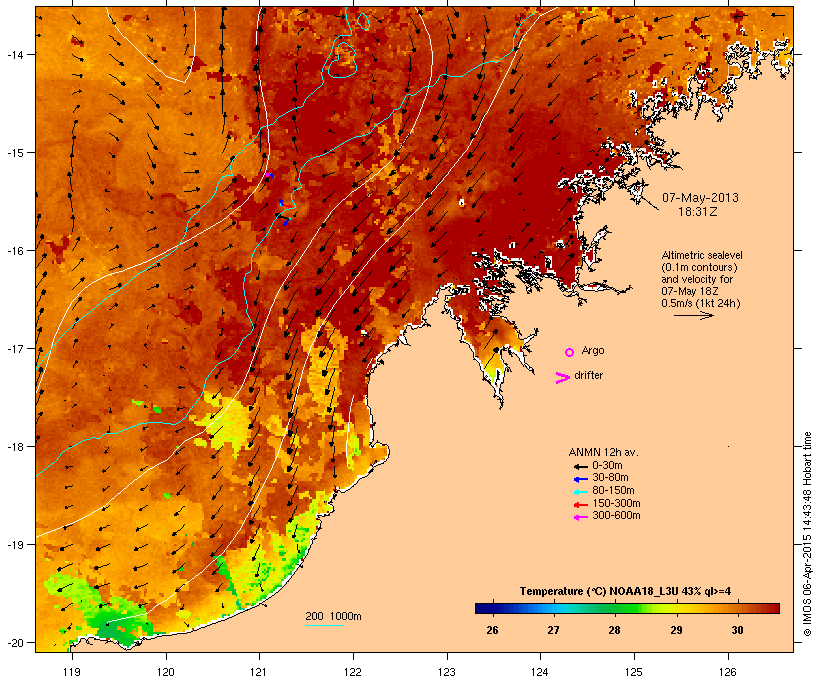The height and width of the screenshot is (680, 820).
Task: Click the 0.5m/s velocity scale arrow
Action: [693, 315]
